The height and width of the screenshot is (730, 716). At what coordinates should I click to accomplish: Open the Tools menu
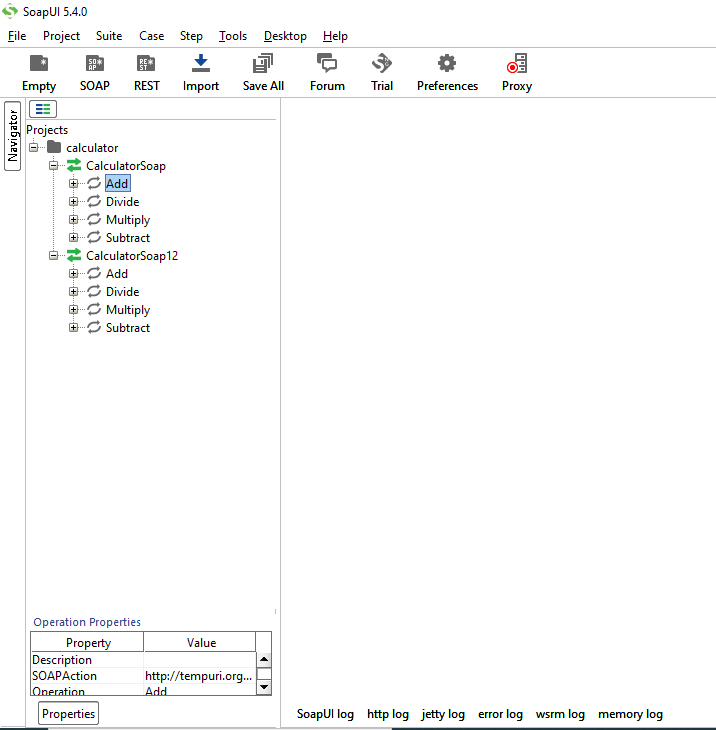click(x=233, y=36)
